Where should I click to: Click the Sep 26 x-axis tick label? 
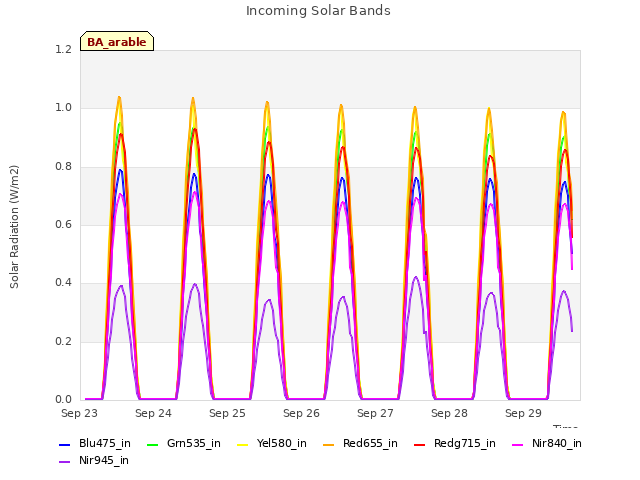point(301,413)
